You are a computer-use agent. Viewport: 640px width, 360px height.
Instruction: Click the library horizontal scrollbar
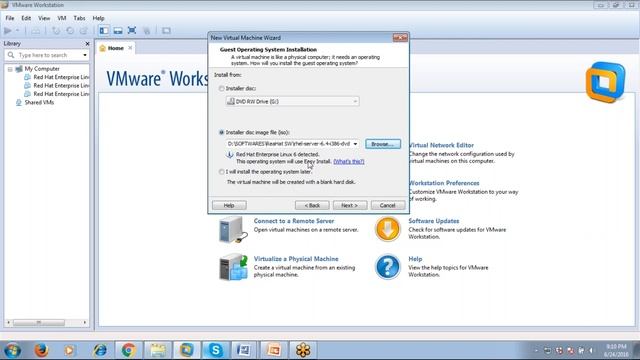coord(39,322)
